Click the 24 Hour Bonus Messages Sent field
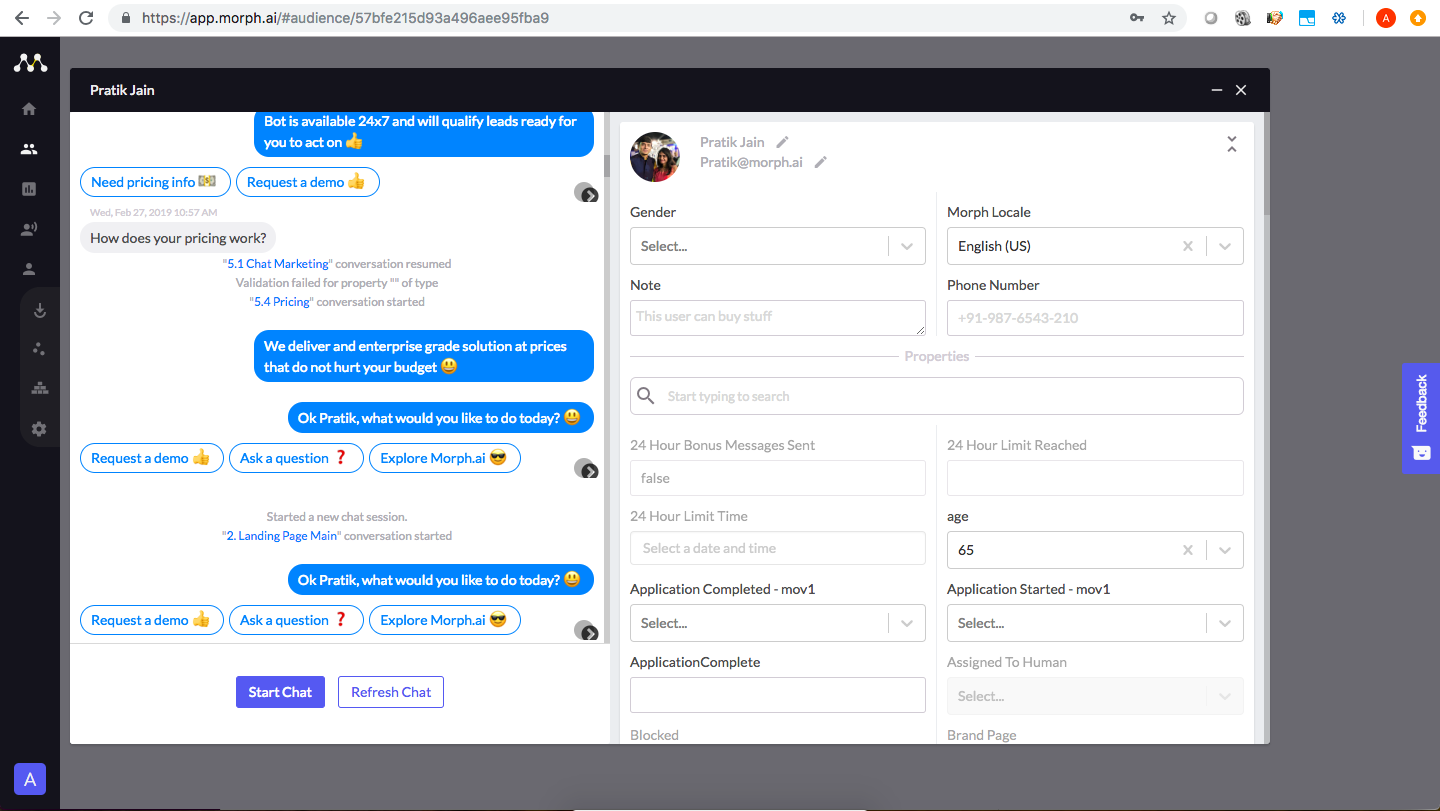 click(x=778, y=478)
